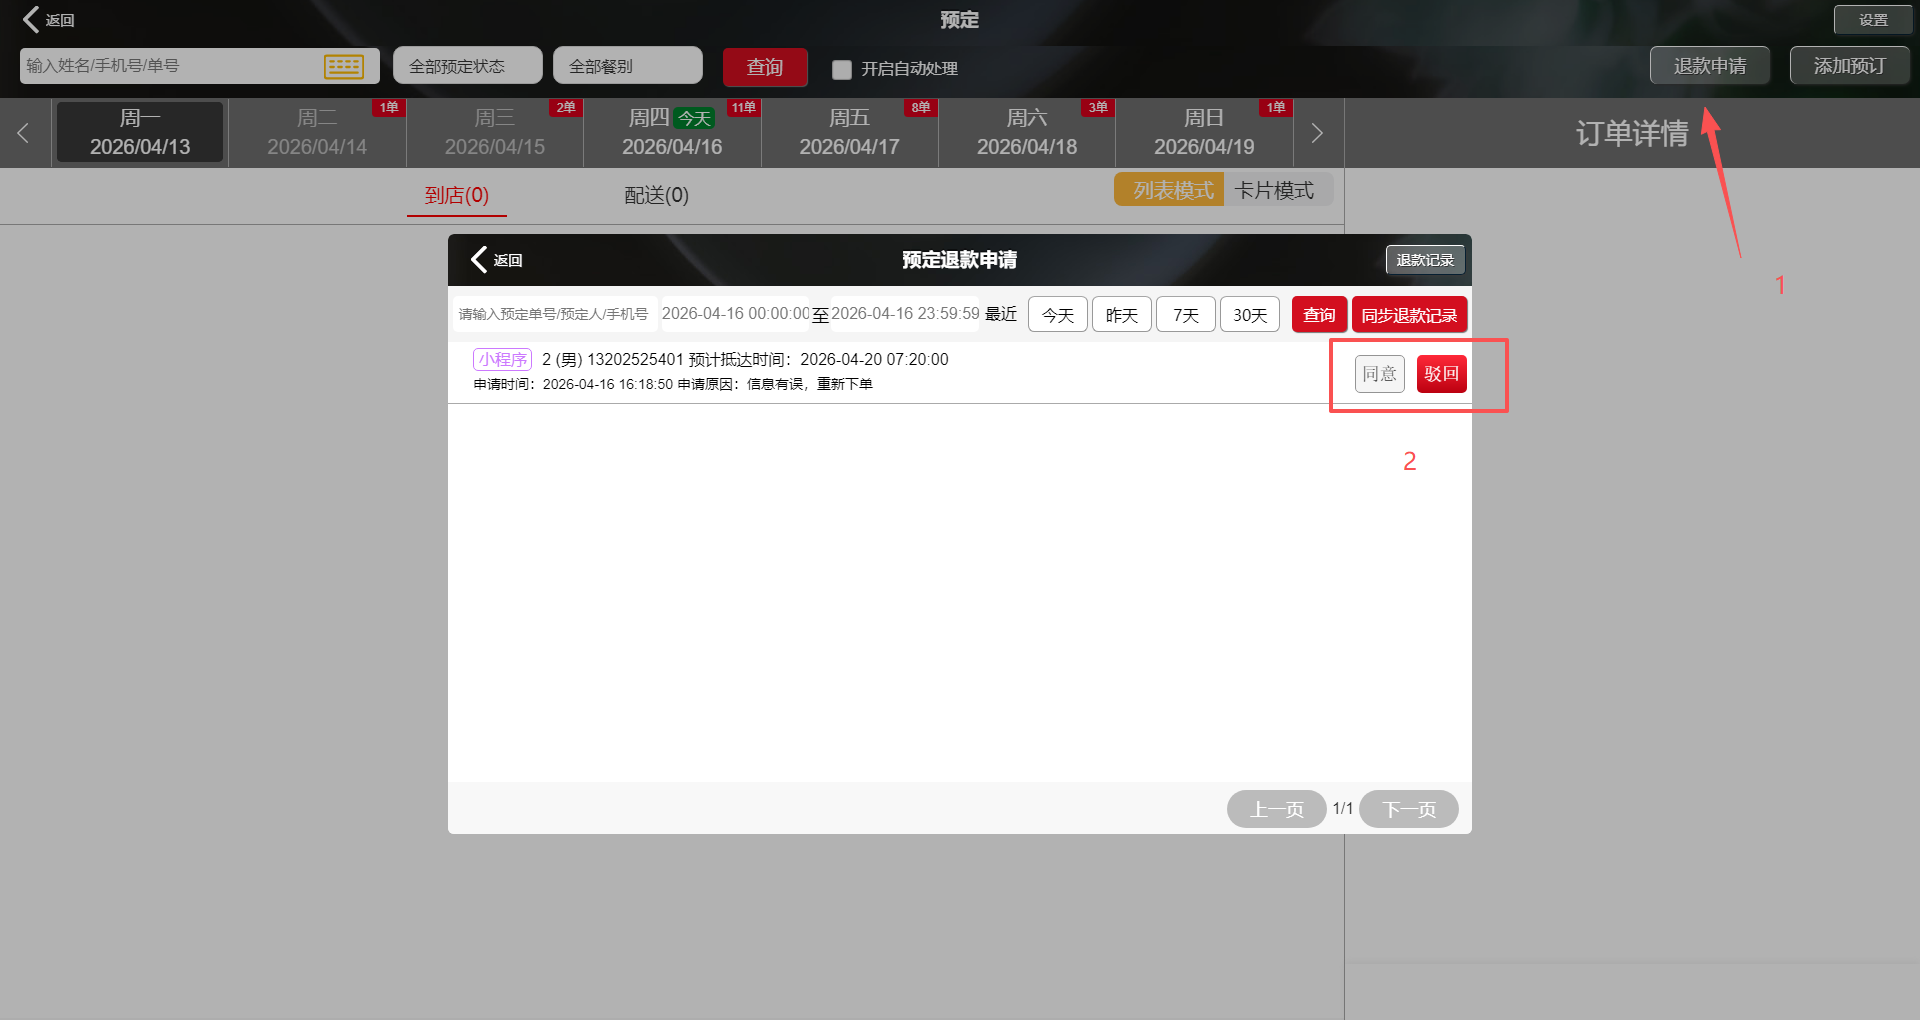This screenshot has width=1920, height=1020.
Task: Go back using top-left 返回 arrow
Action: pos(48,20)
